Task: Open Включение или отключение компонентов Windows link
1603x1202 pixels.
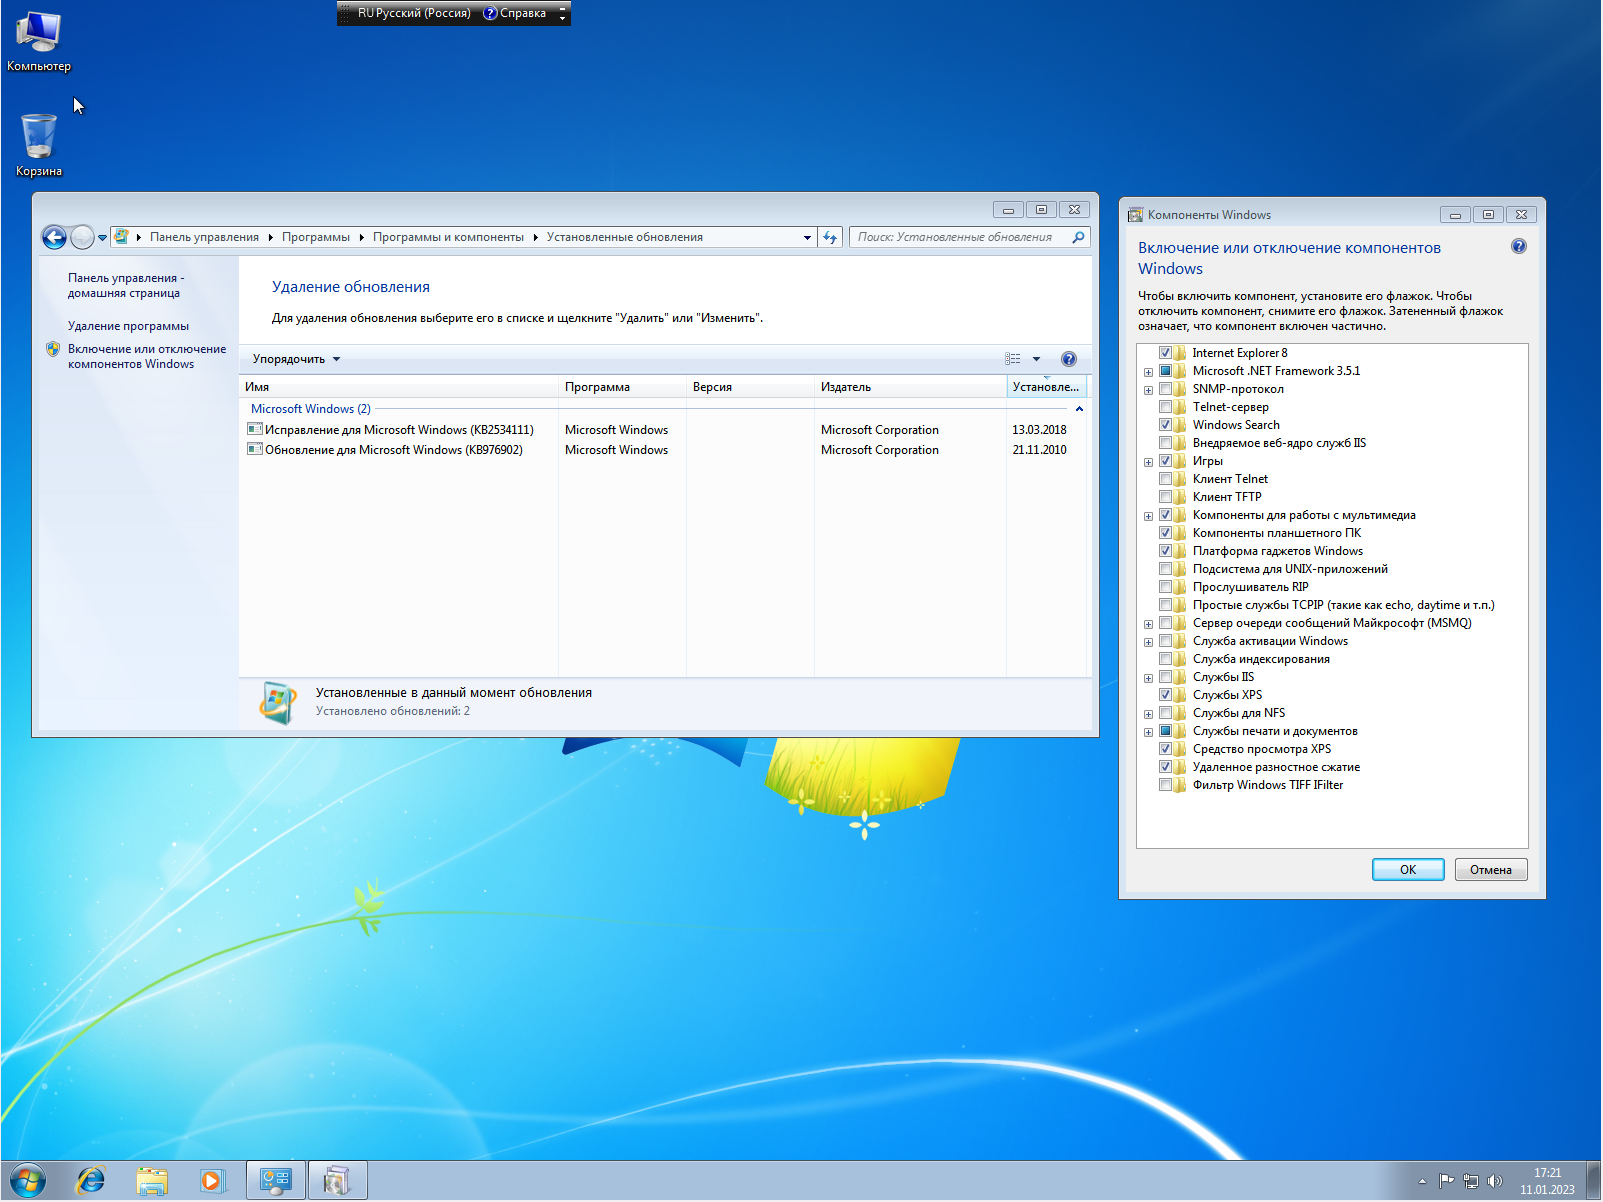Action: pos(147,356)
